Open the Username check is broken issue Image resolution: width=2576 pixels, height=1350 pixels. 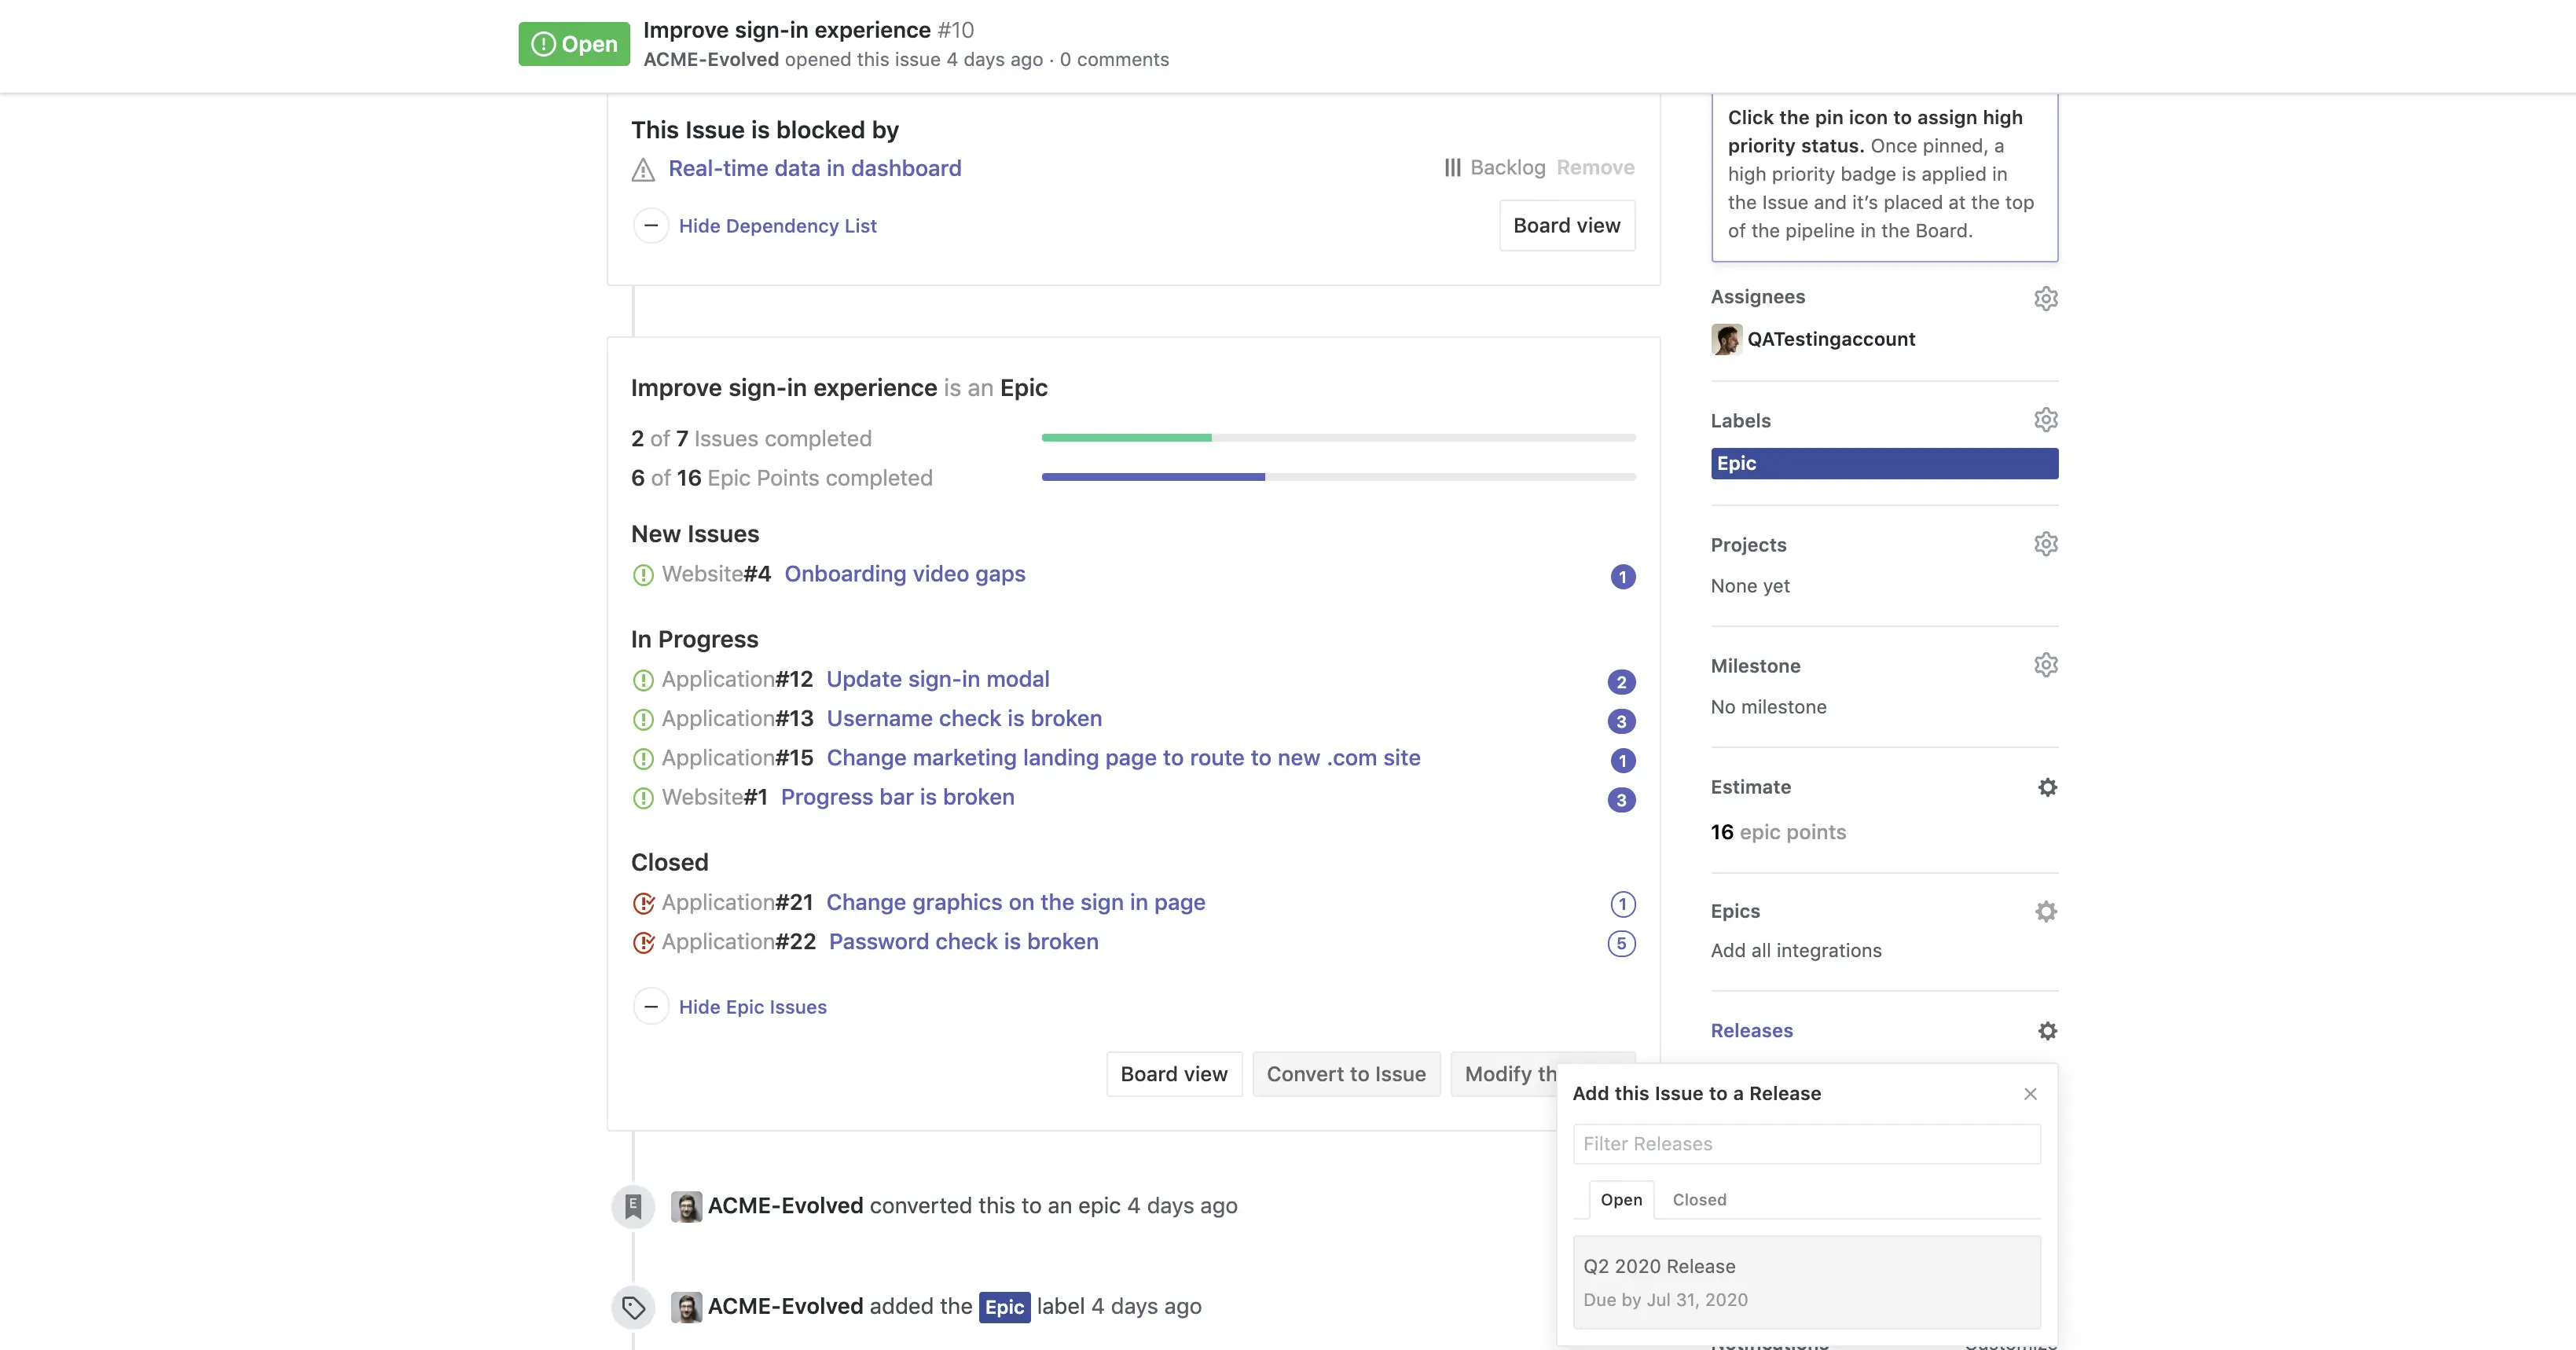(964, 719)
